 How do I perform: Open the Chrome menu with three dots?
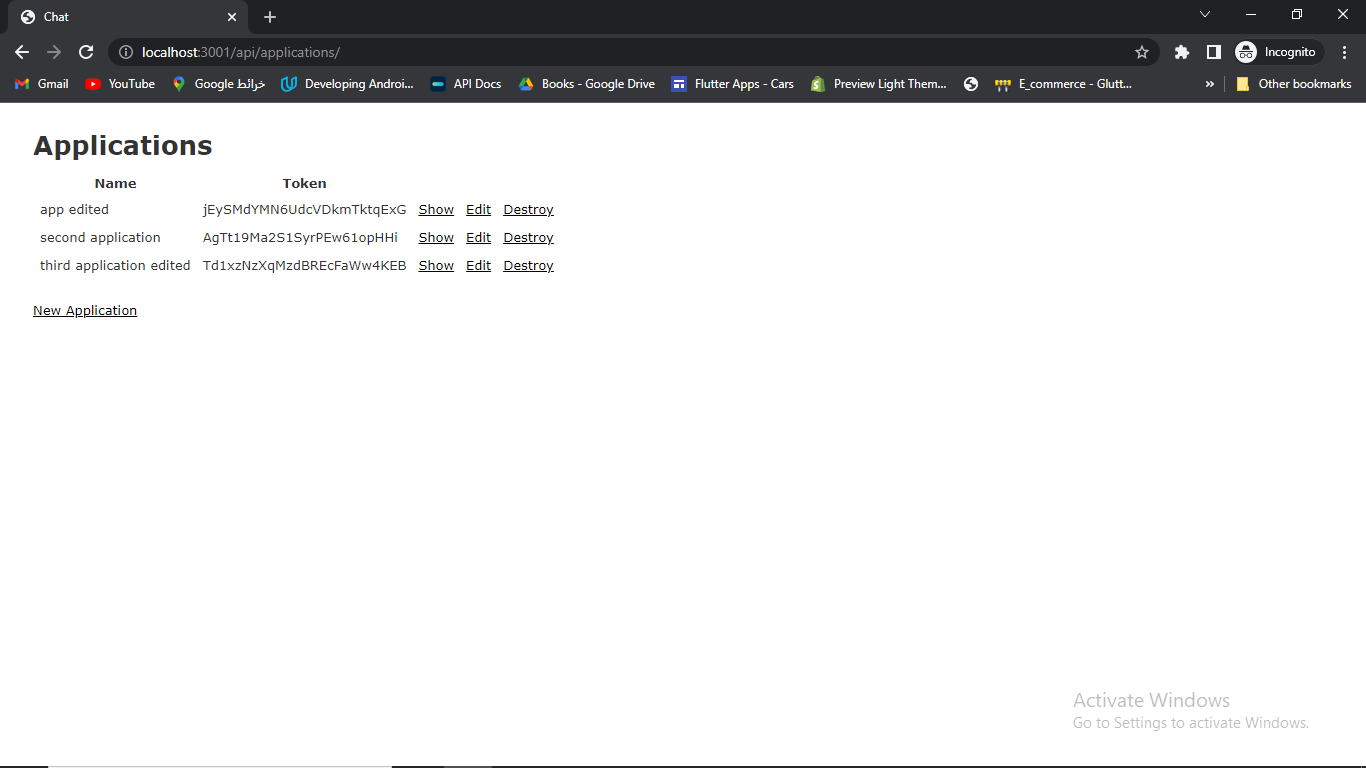(x=1345, y=51)
